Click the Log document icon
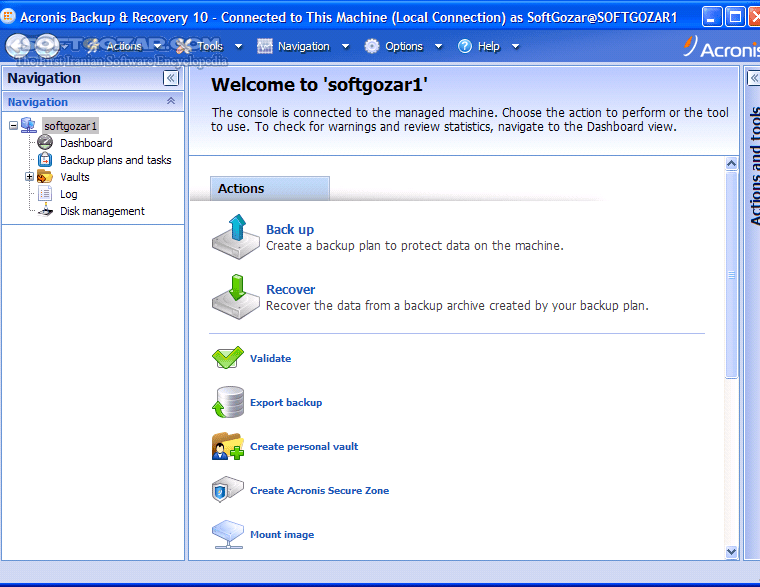This screenshot has height=587, width=760. 45,194
